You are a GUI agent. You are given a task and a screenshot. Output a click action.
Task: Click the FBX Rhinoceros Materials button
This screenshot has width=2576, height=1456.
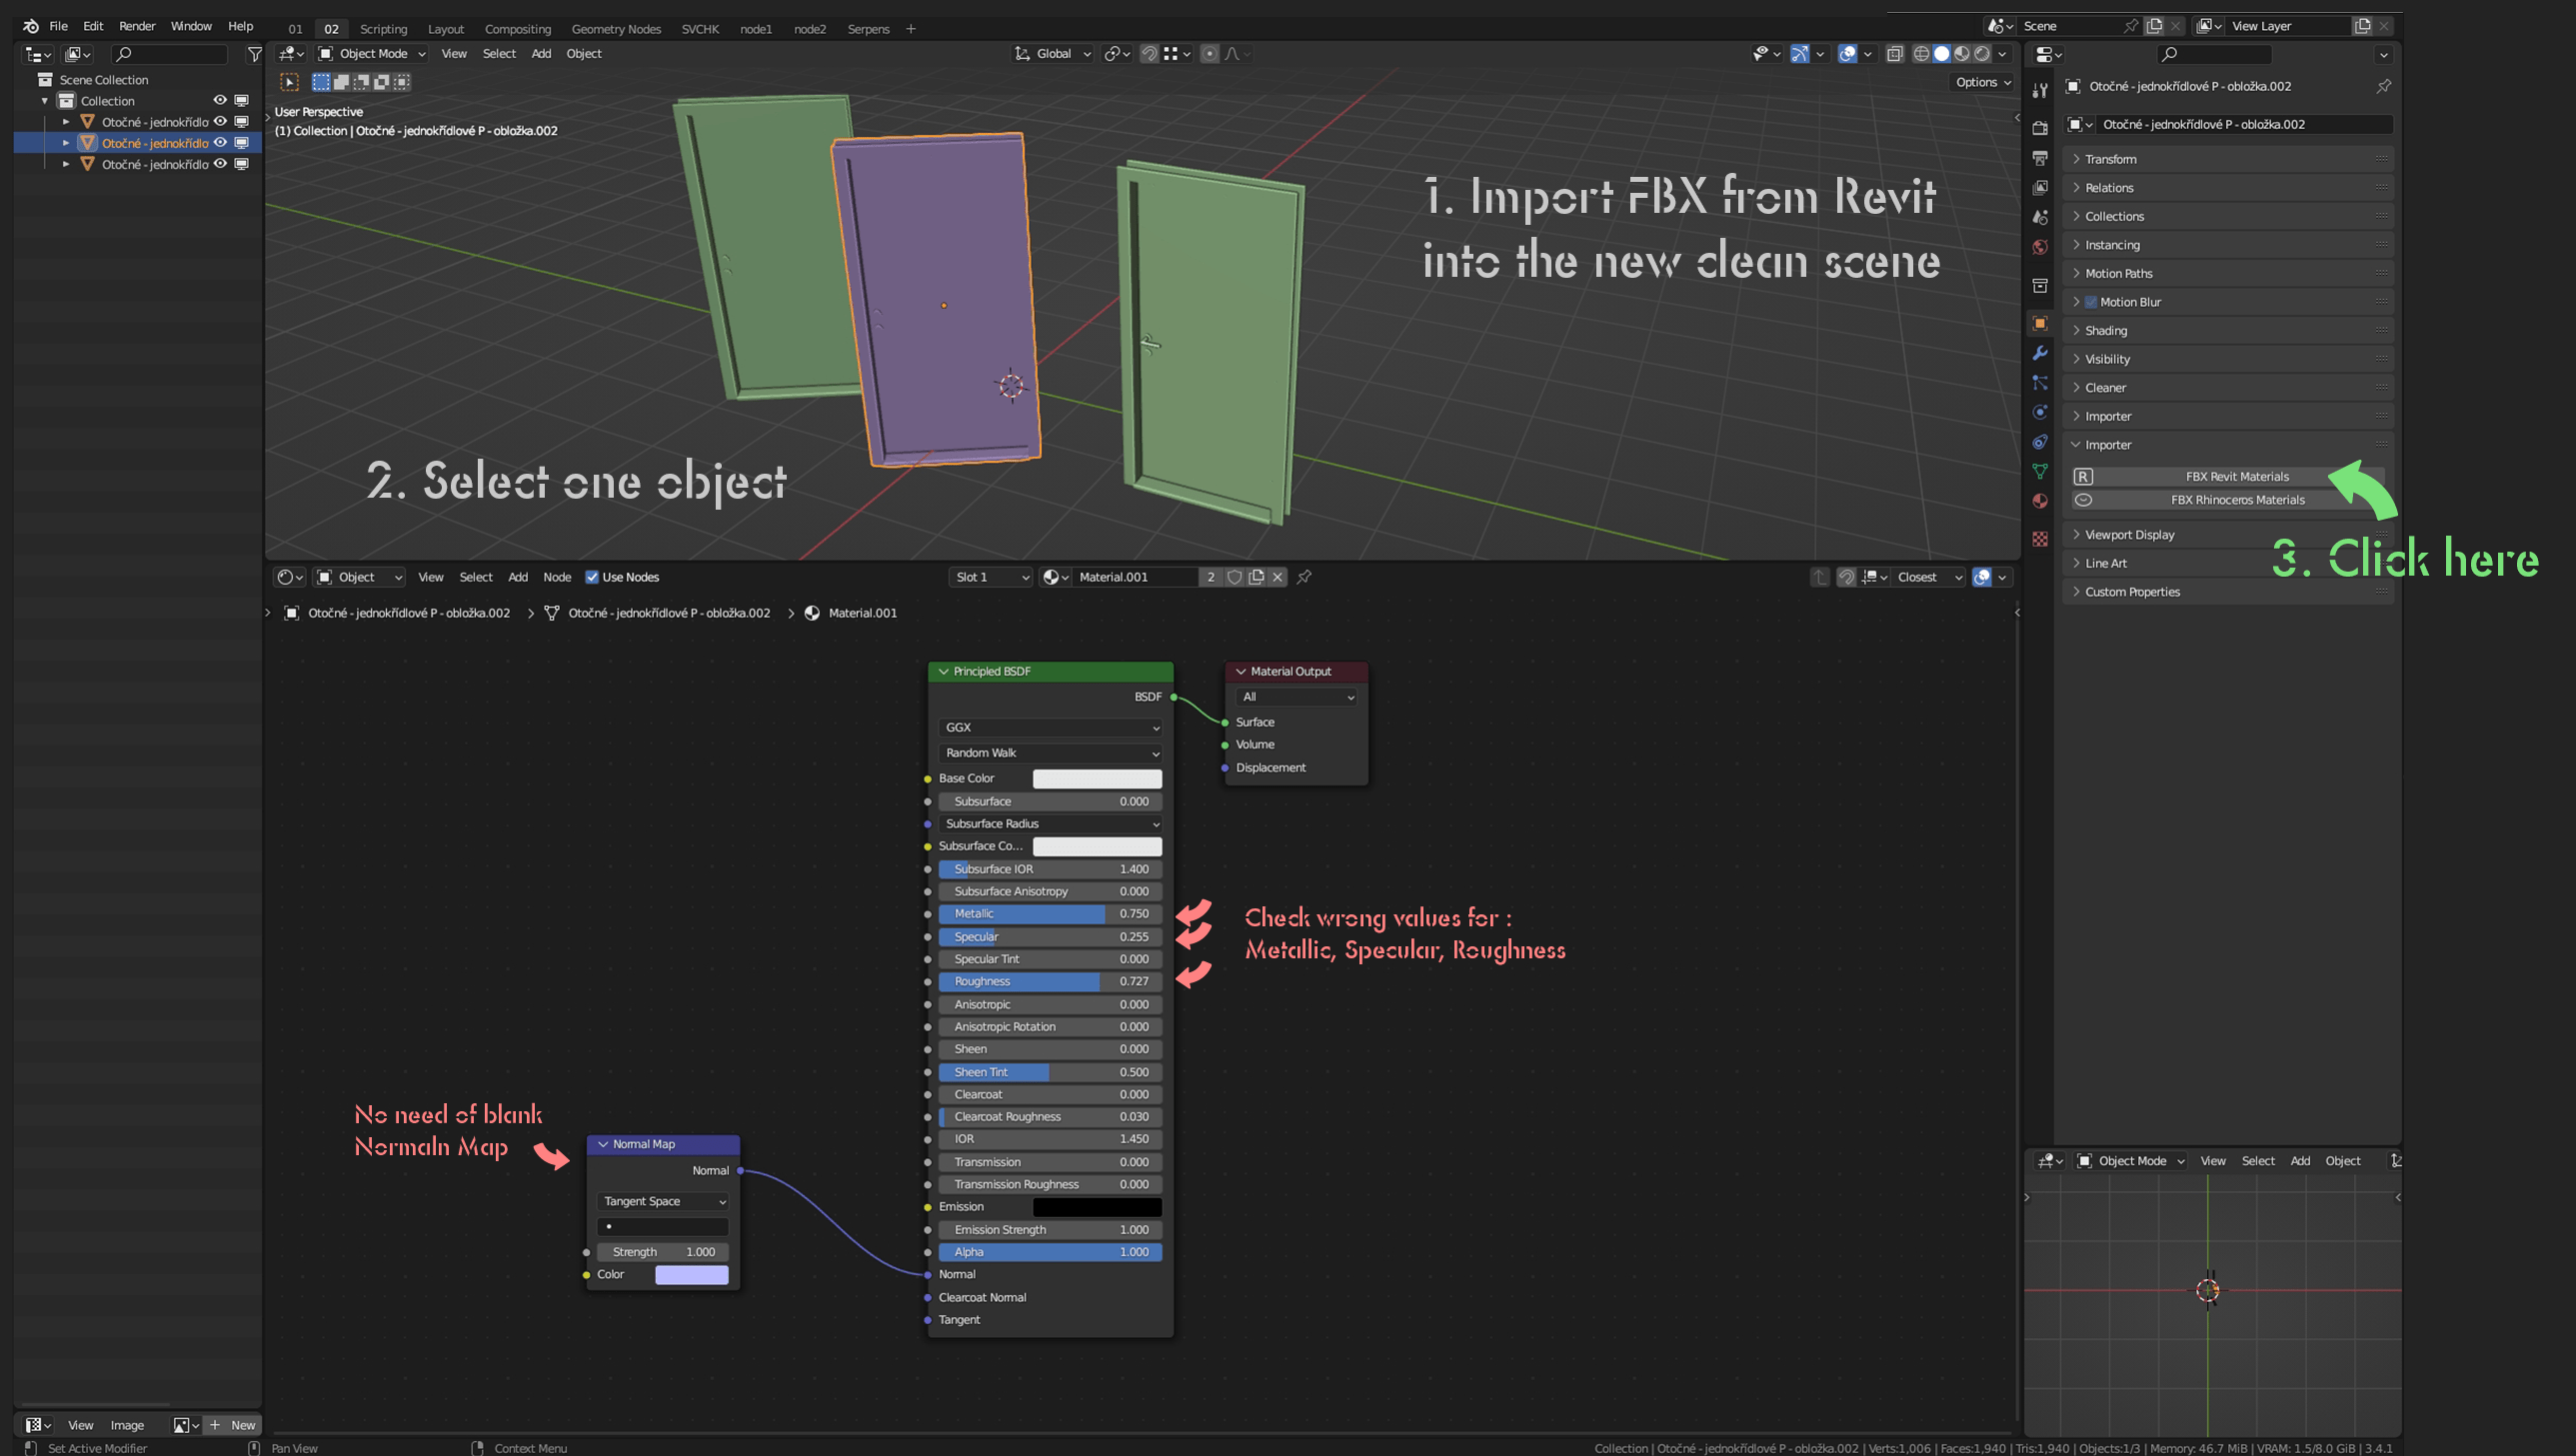tap(2236, 500)
